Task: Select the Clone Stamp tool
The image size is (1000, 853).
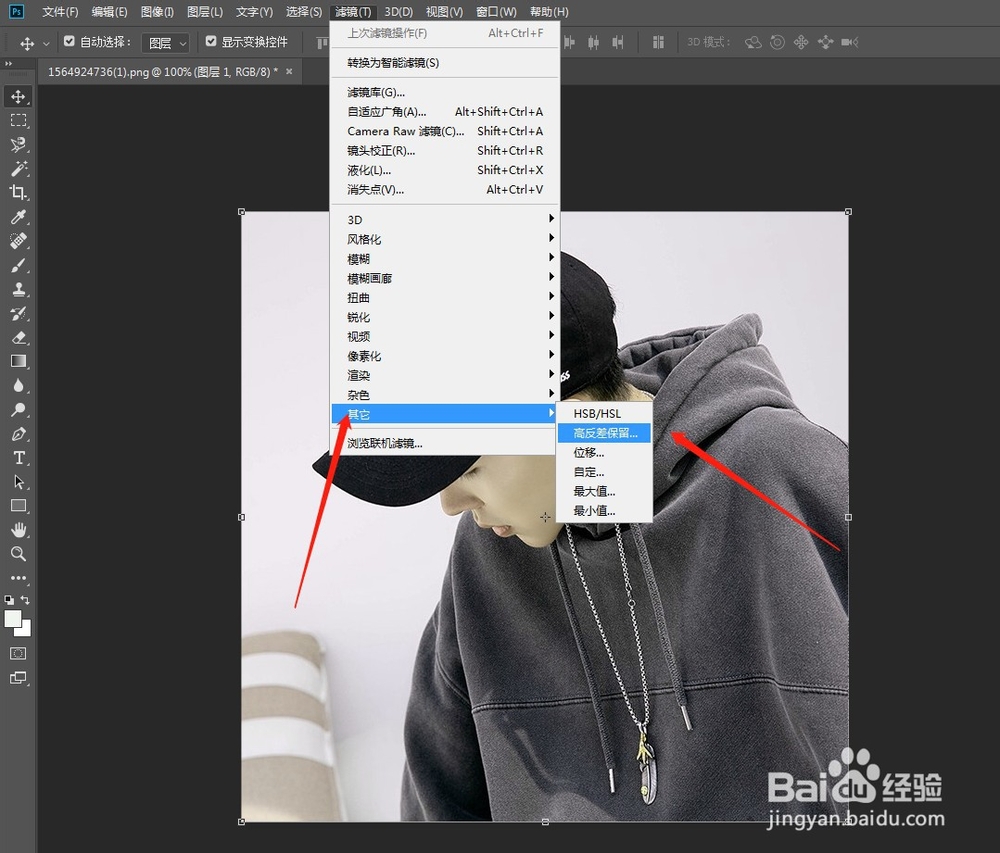Action: click(18, 289)
